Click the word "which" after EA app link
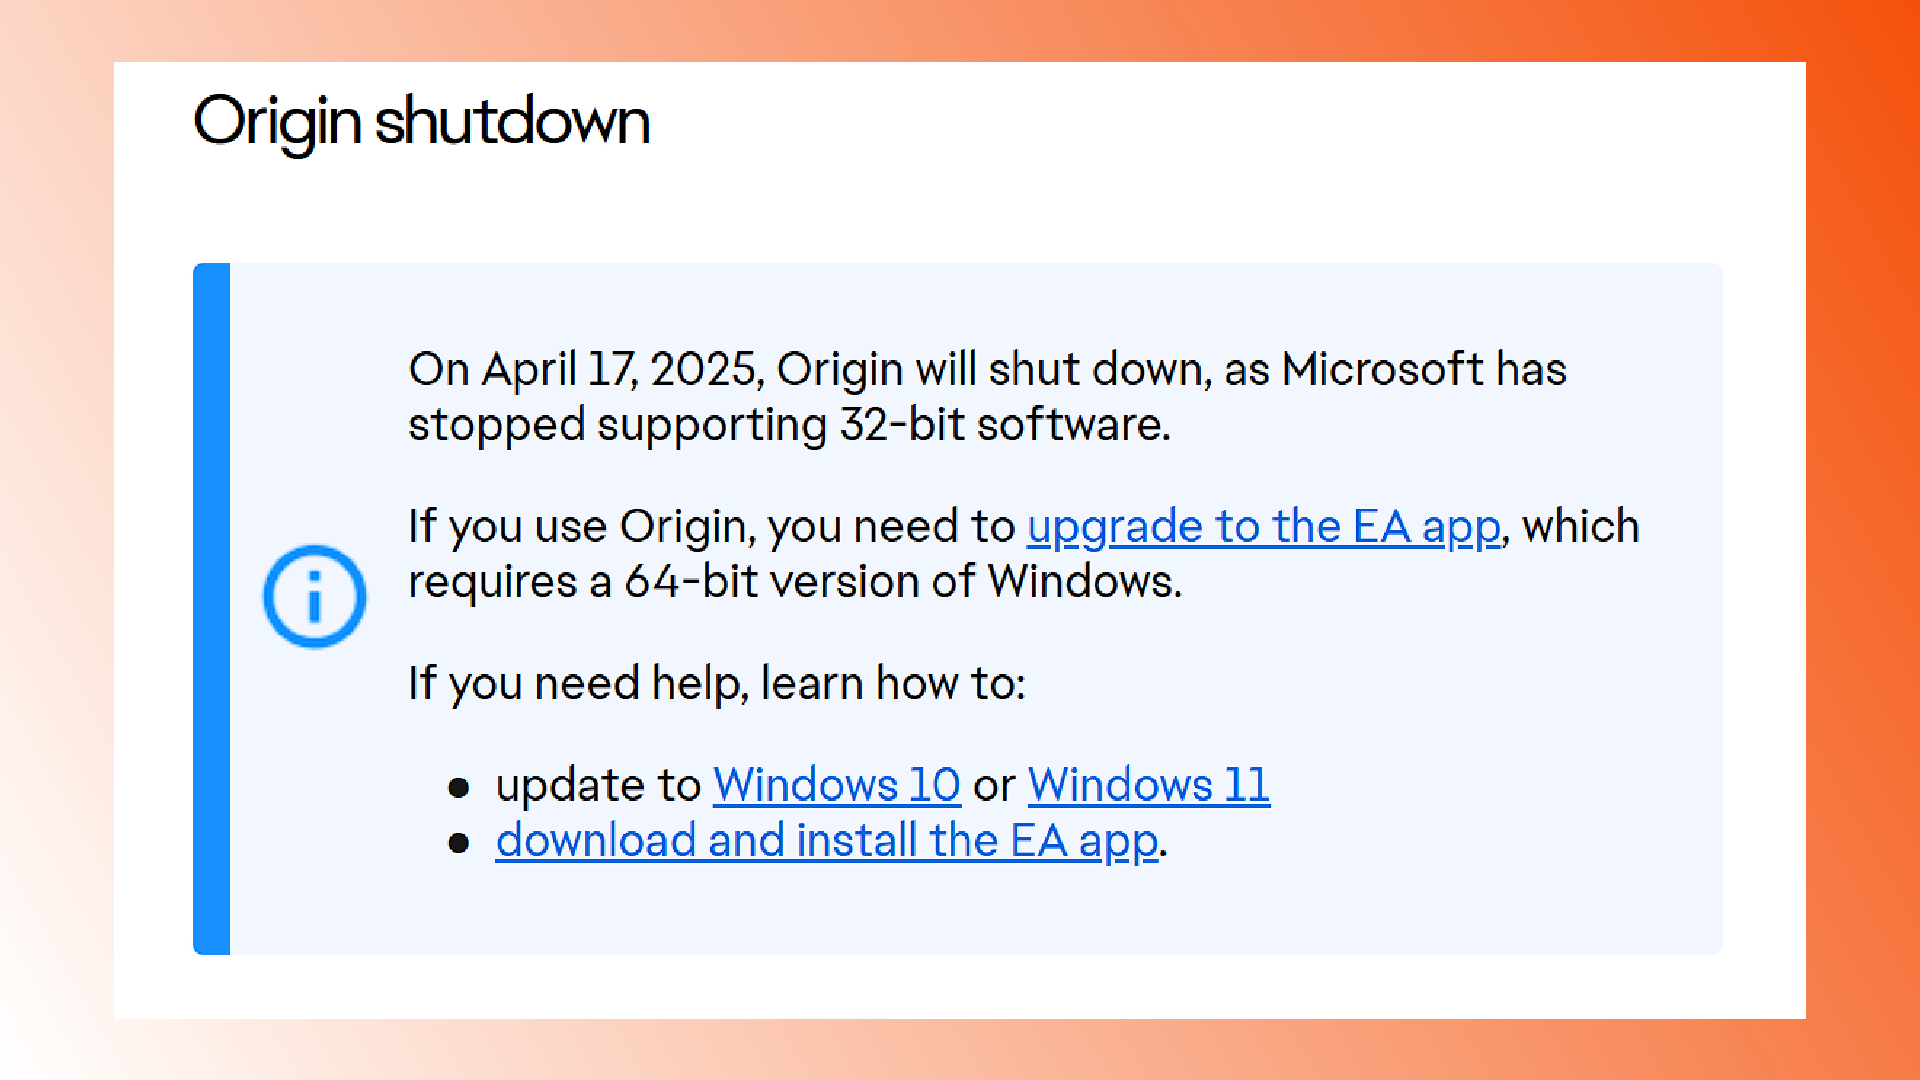1920x1080 pixels. click(1581, 527)
